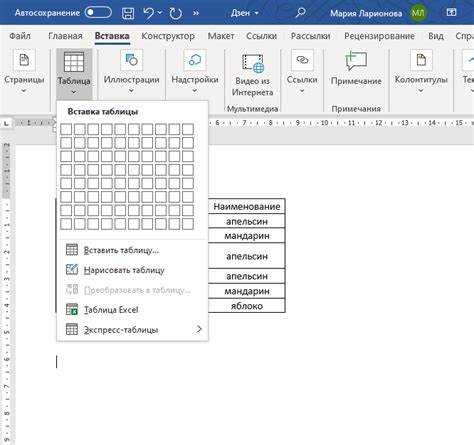This screenshot has height=445, width=474.
Task: Select the Вставка tab
Action: 112,36
